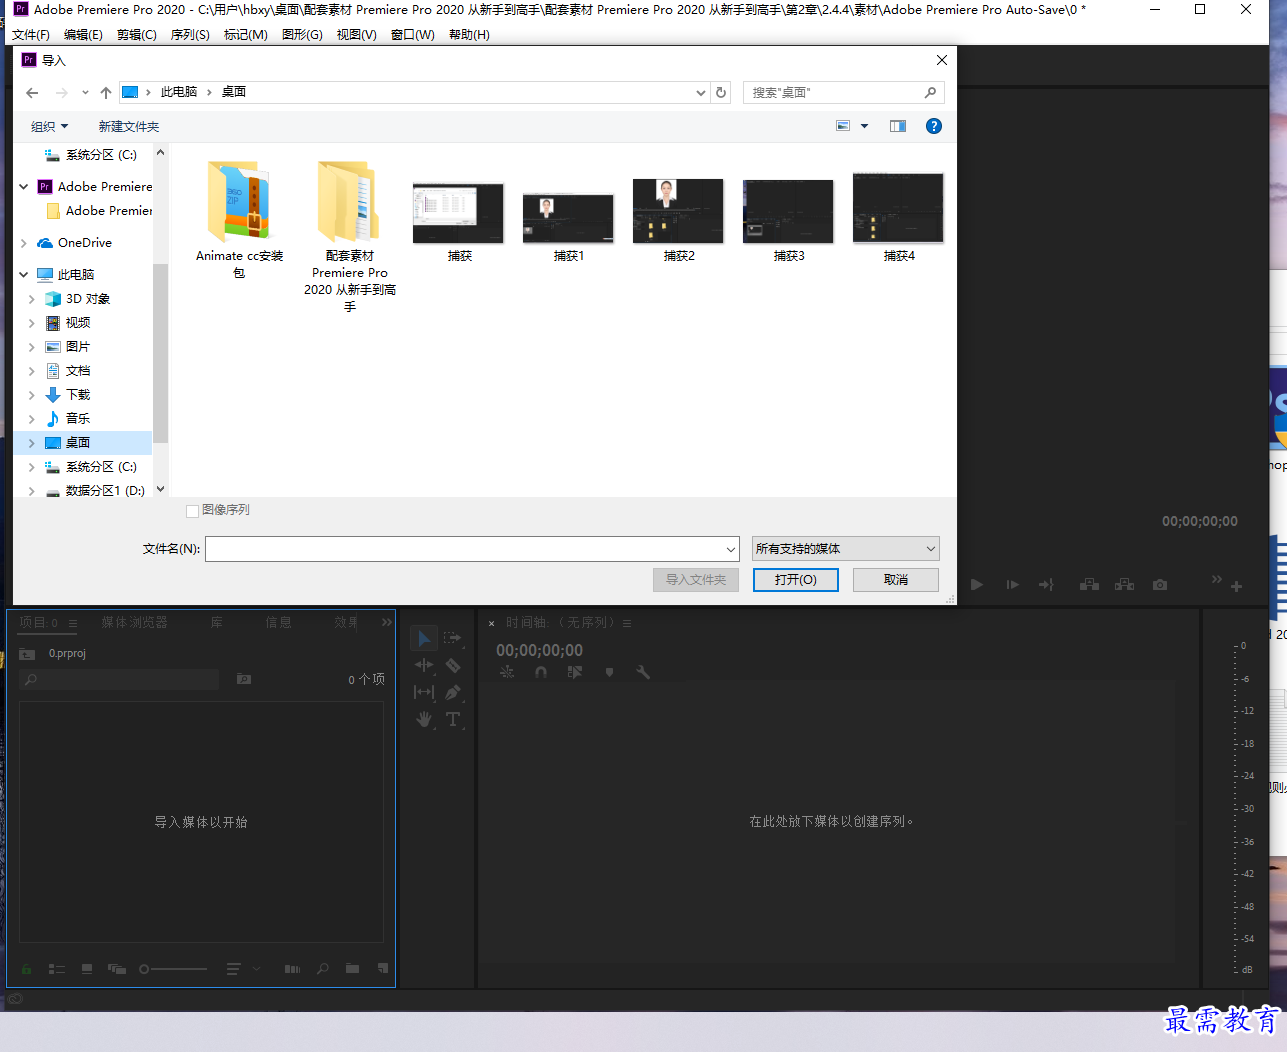Open timeline display settings wrench
Viewport: 1287px width, 1052px height.
(x=643, y=673)
